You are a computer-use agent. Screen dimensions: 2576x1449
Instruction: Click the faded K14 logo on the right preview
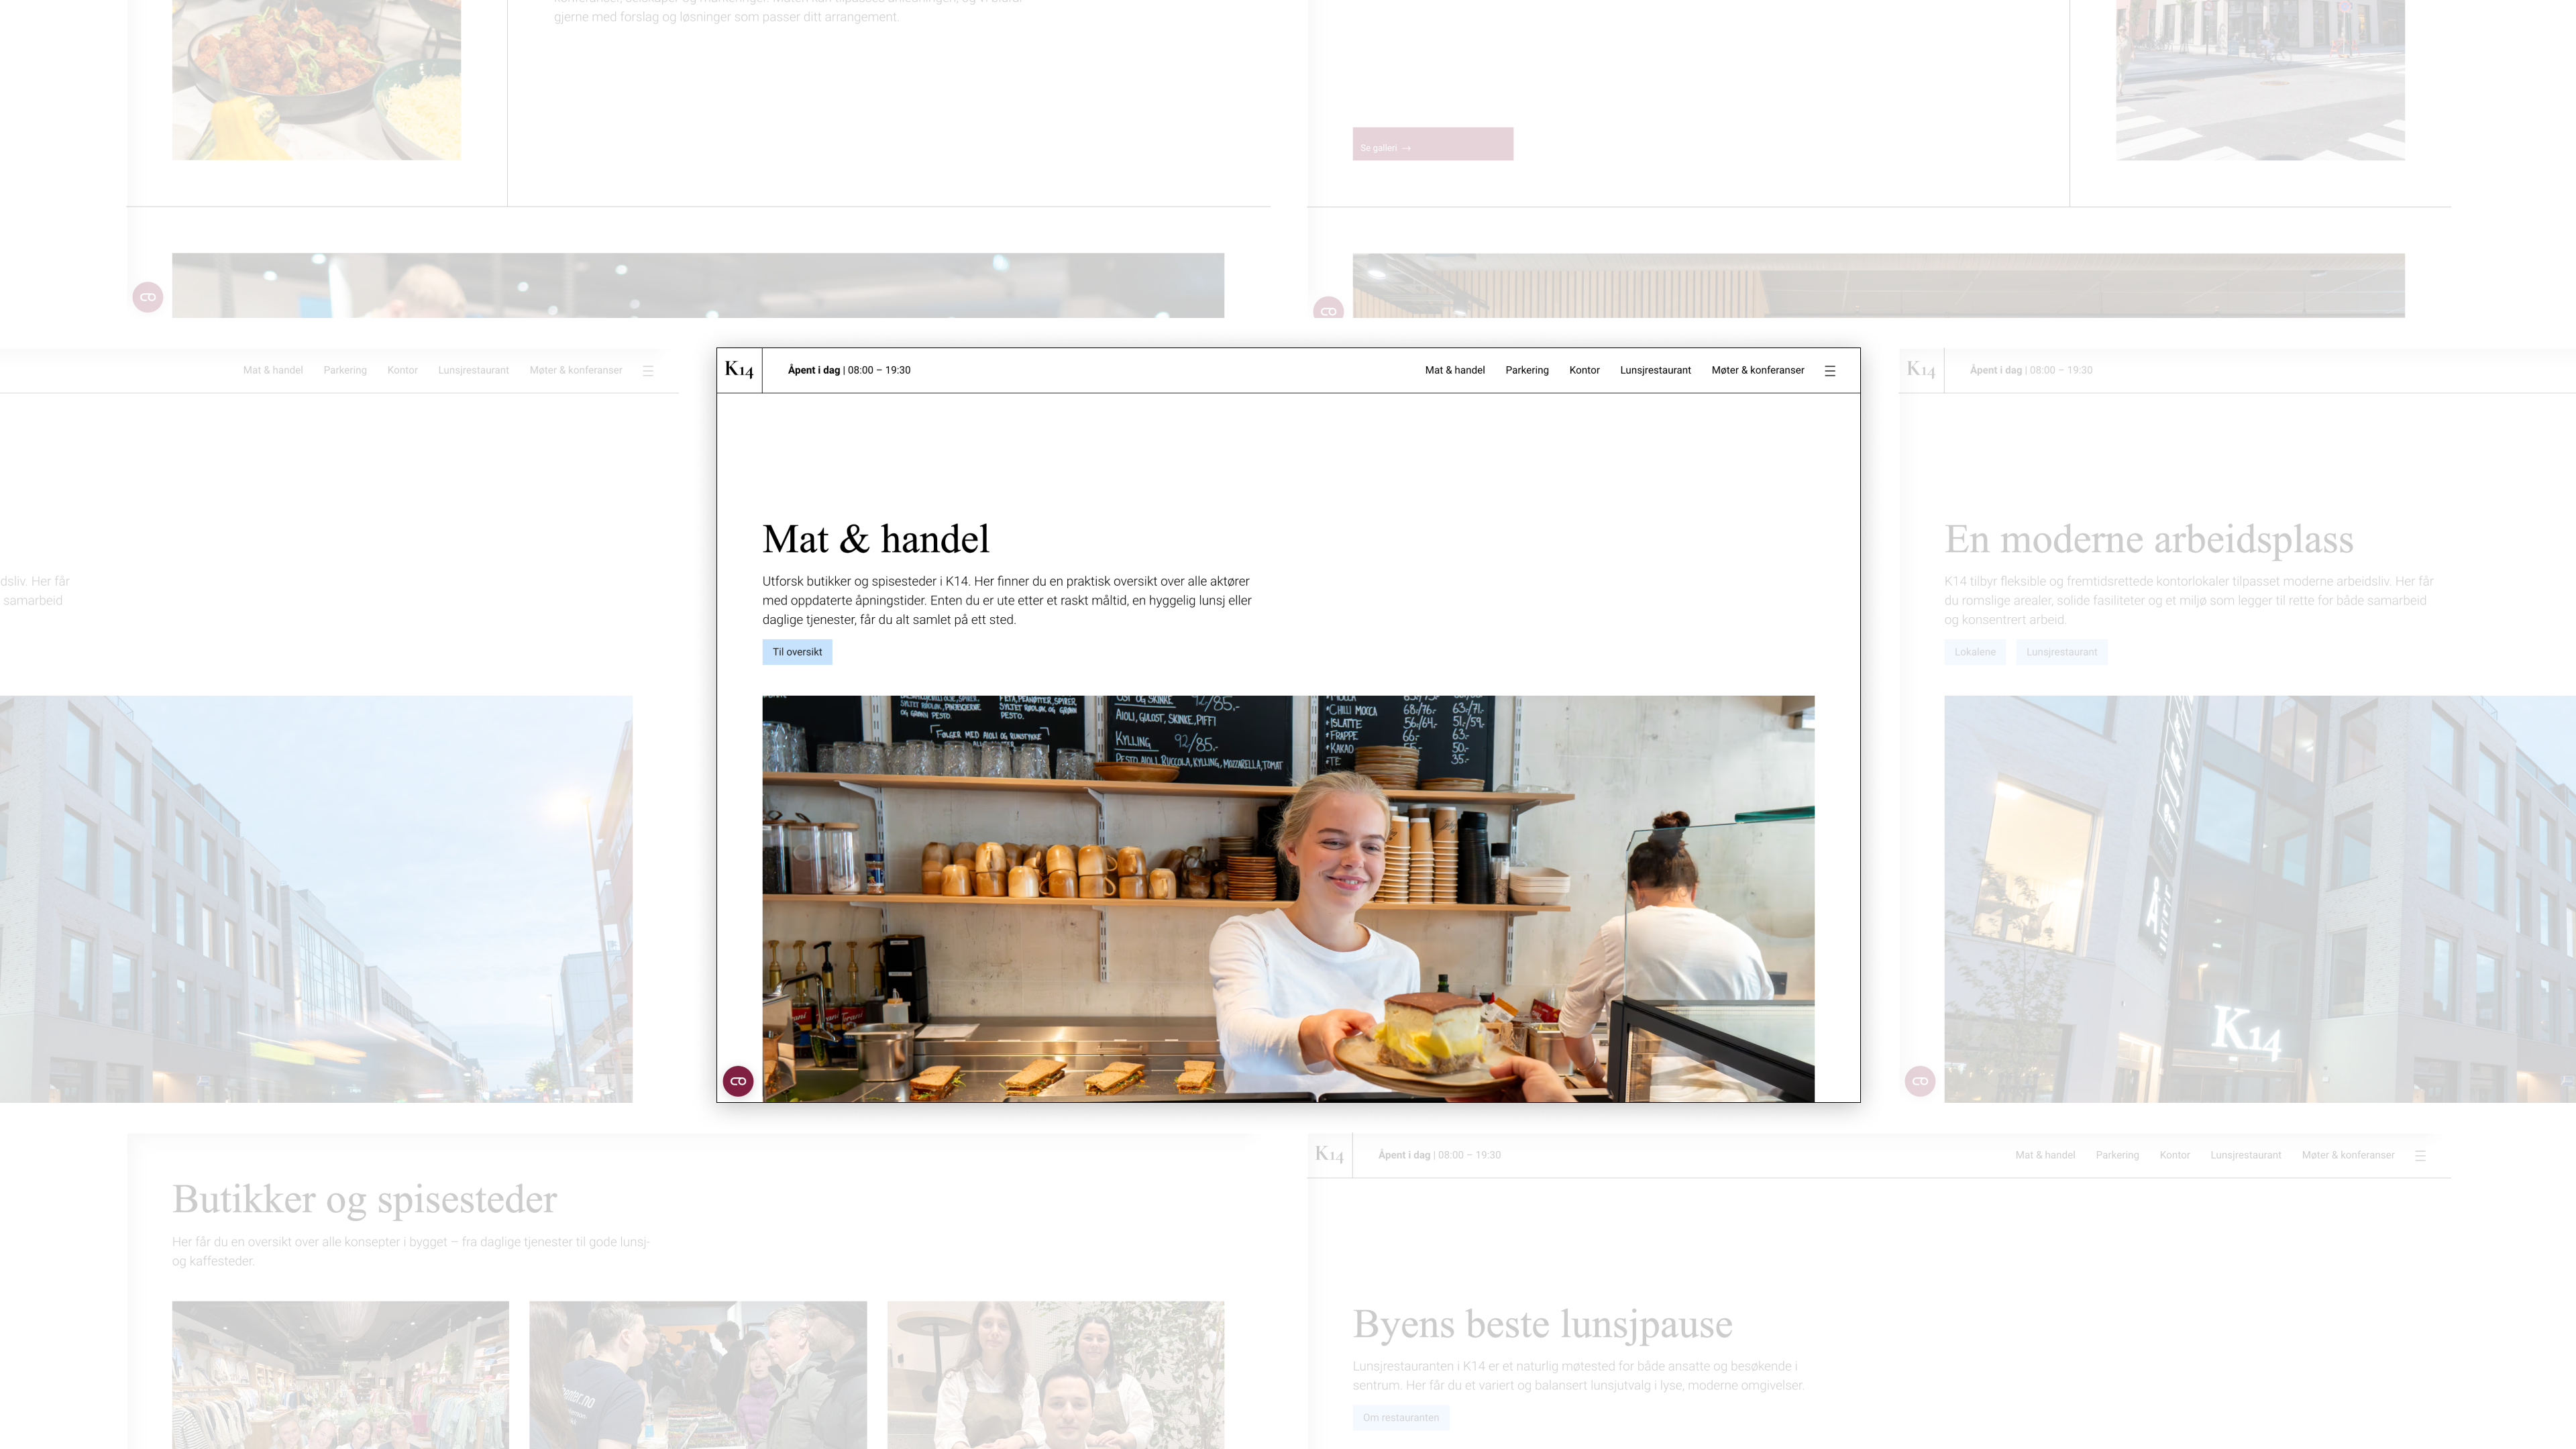[x=1921, y=370]
